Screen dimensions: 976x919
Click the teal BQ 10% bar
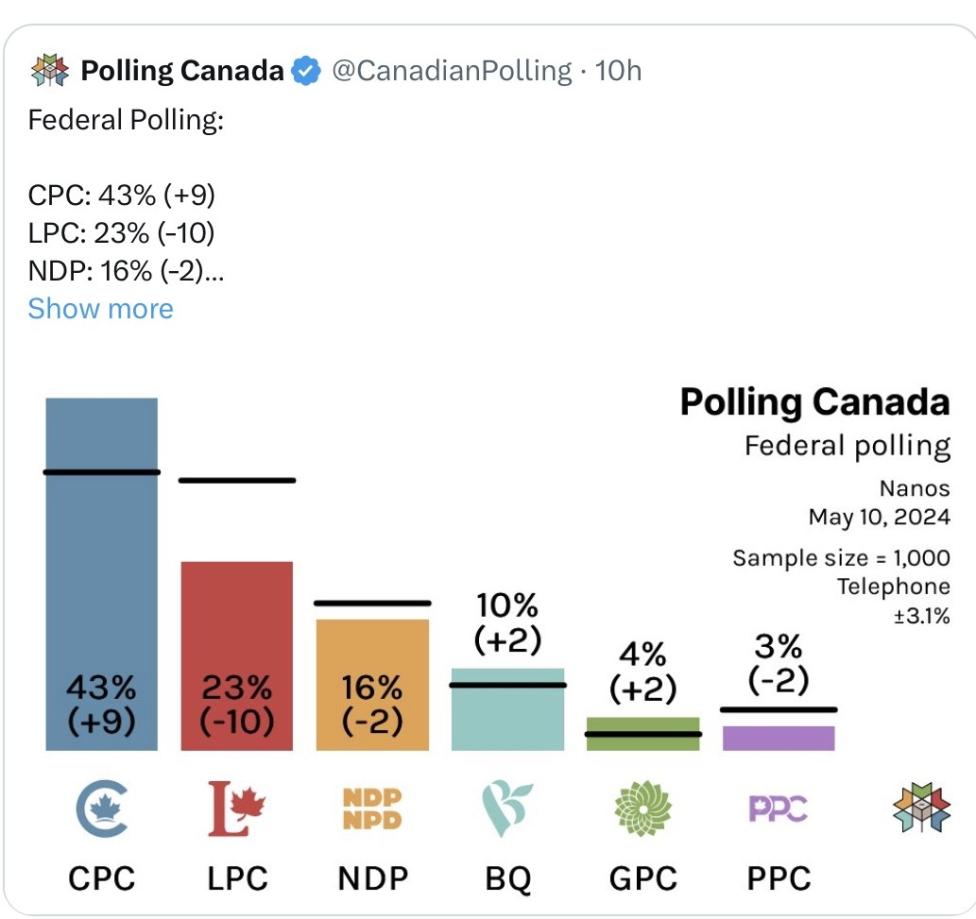click(x=507, y=710)
